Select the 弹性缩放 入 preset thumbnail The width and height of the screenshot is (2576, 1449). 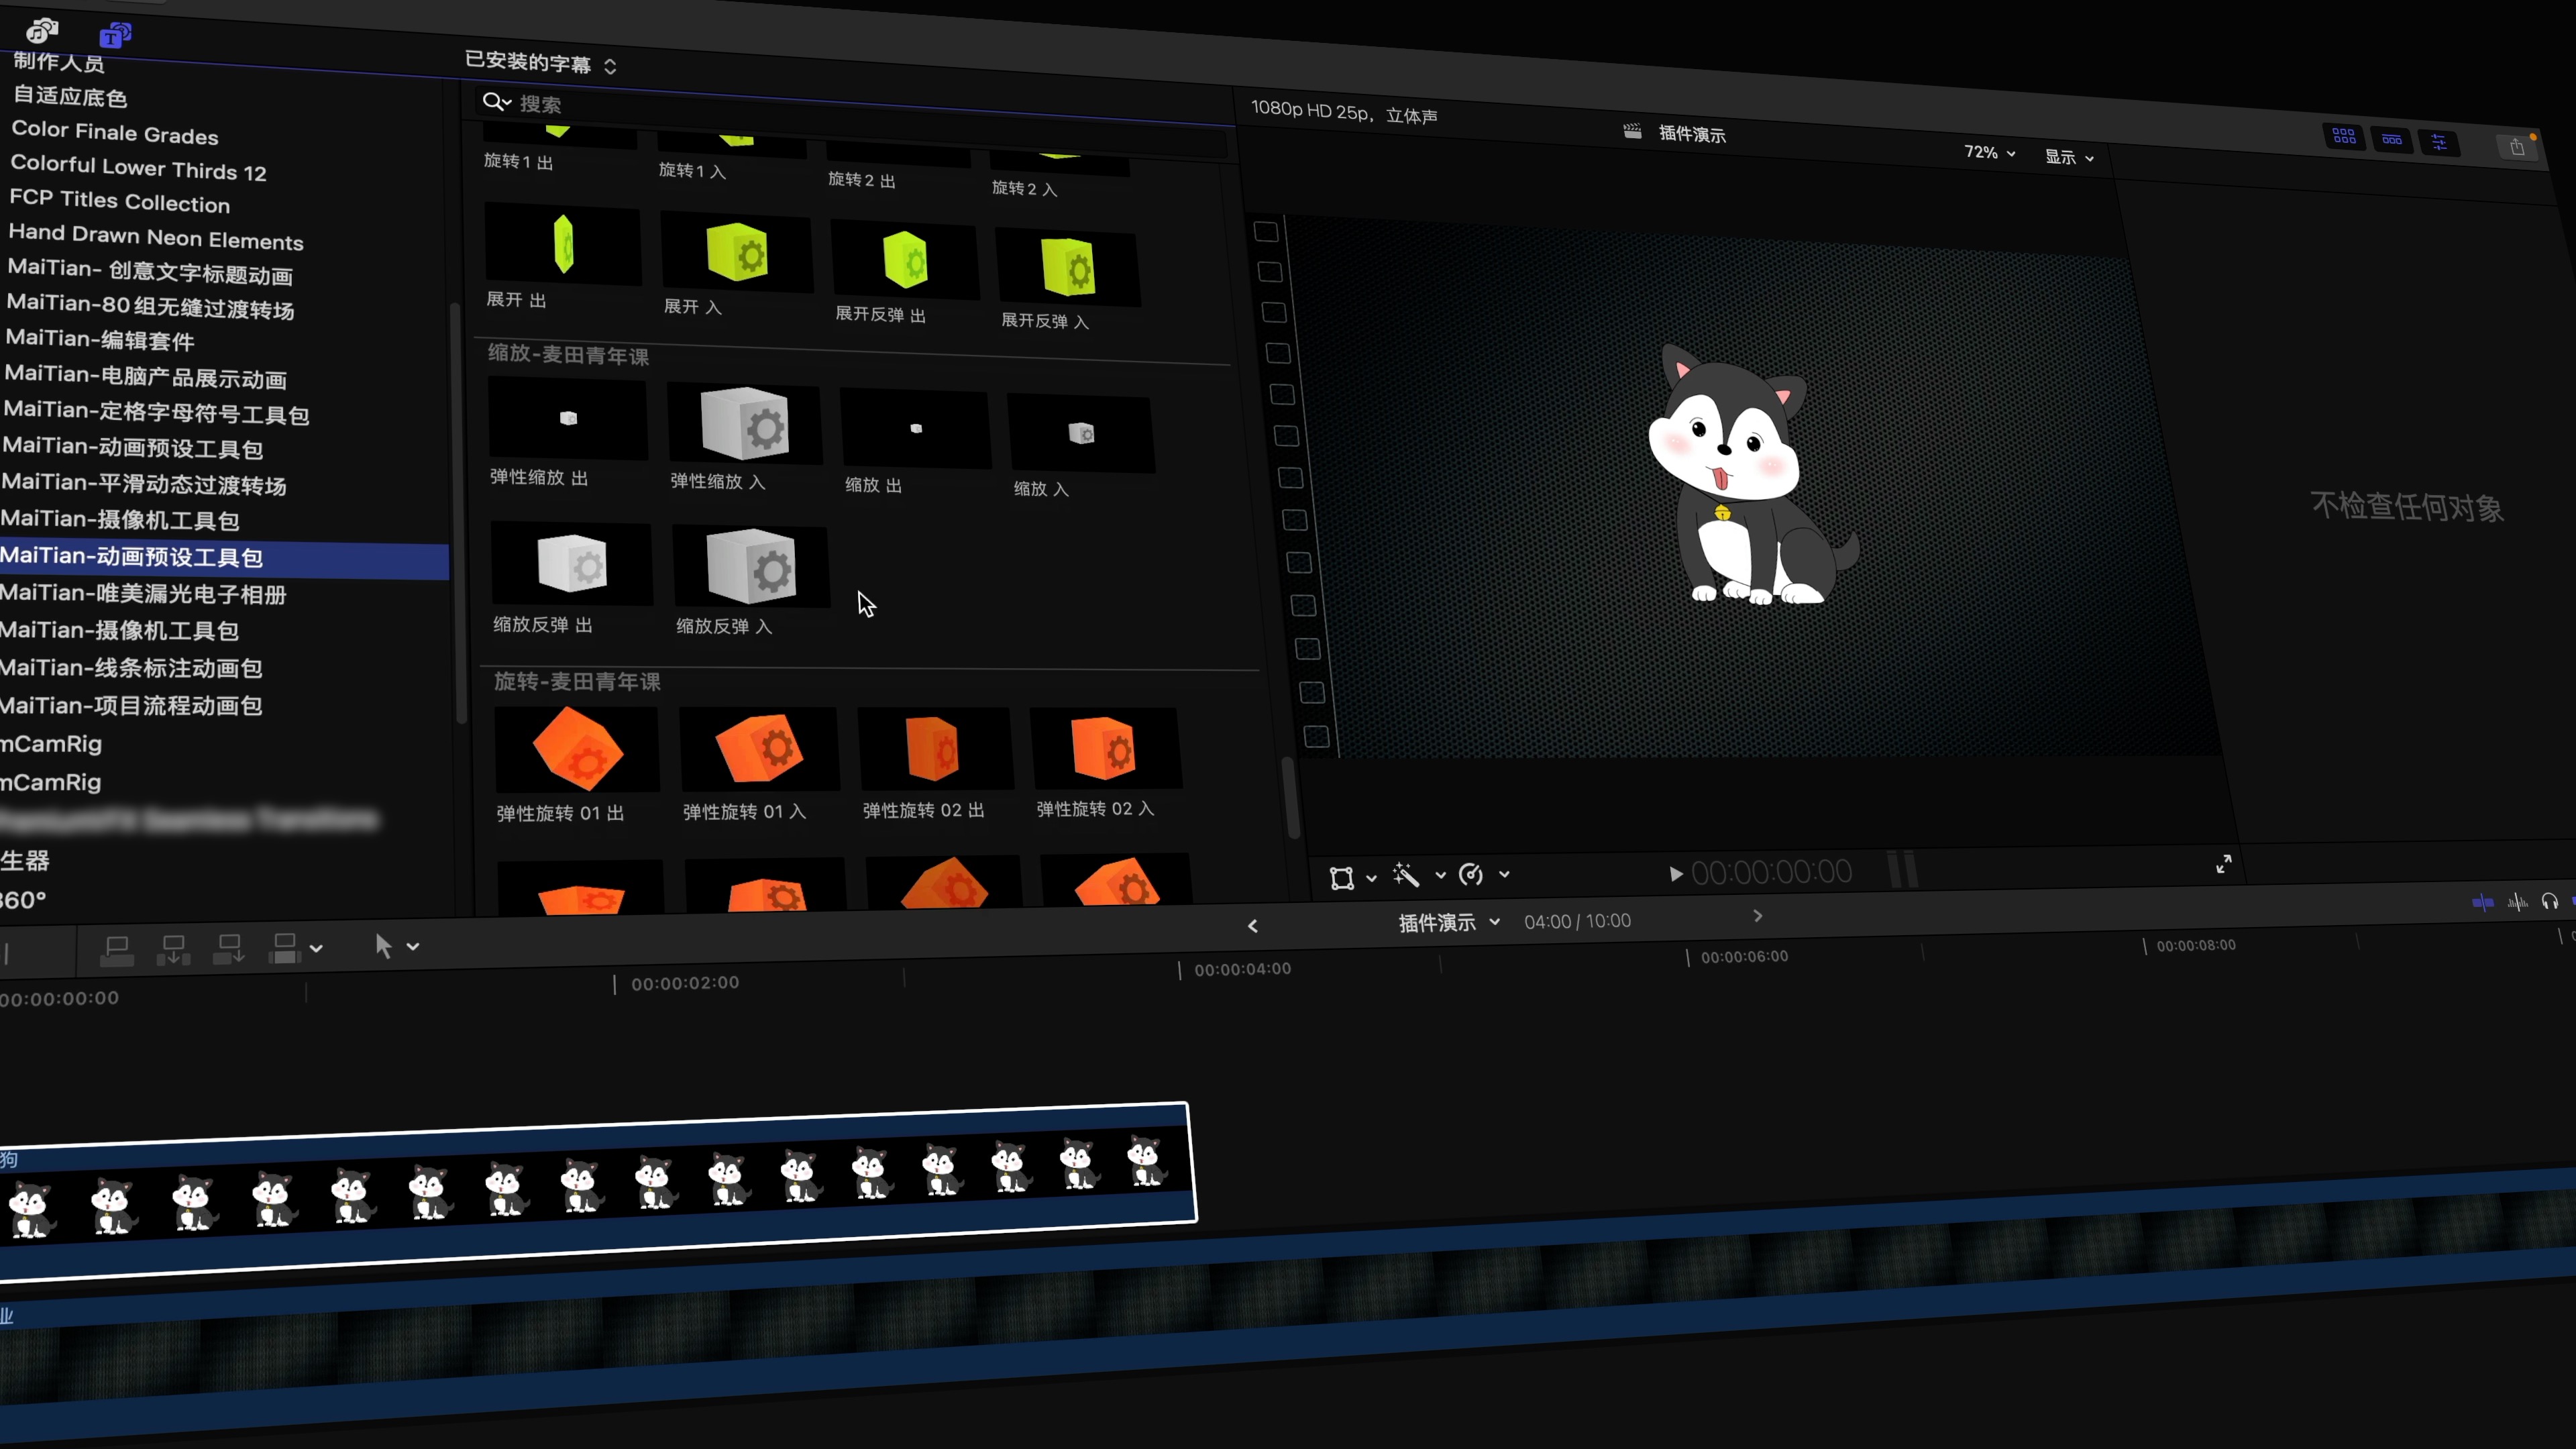[x=744, y=425]
